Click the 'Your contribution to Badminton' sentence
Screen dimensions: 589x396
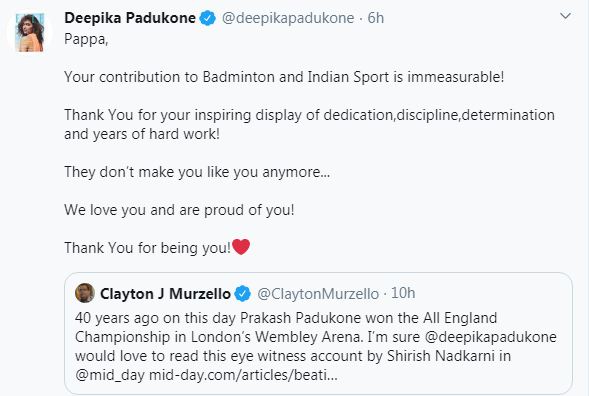tap(284, 77)
